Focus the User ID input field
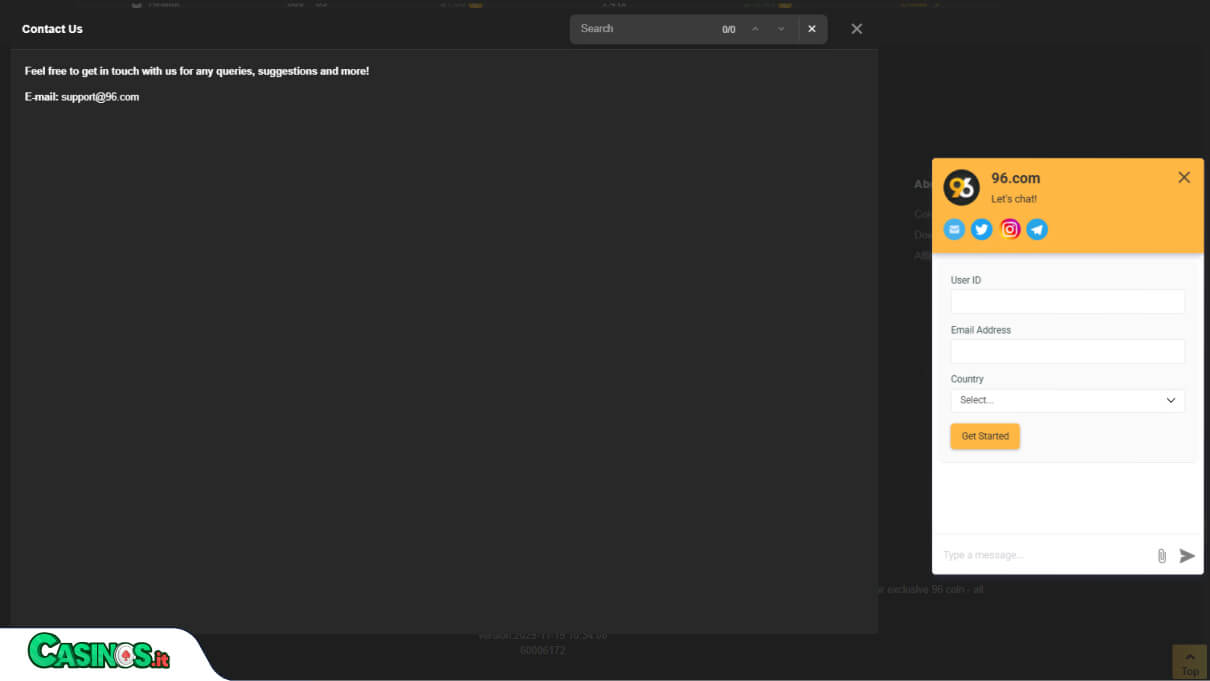This screenshot has width=1210, height=681. point(1068,302)
